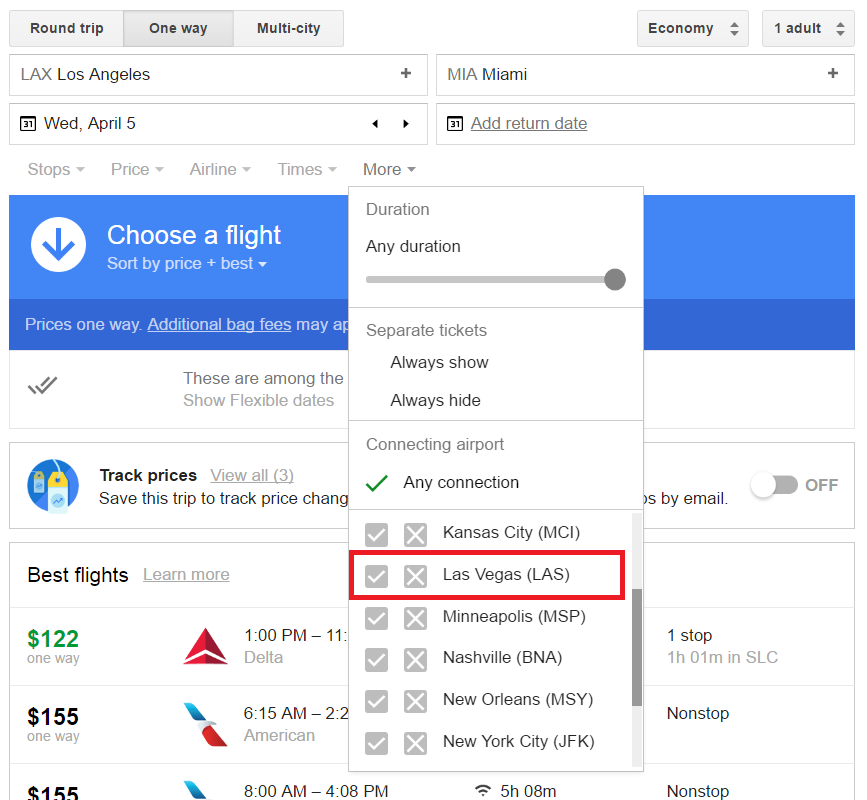Click 1h 01m in SLC layover text
Viewport: 867px width, 800px height.
[x=722, y=657]
